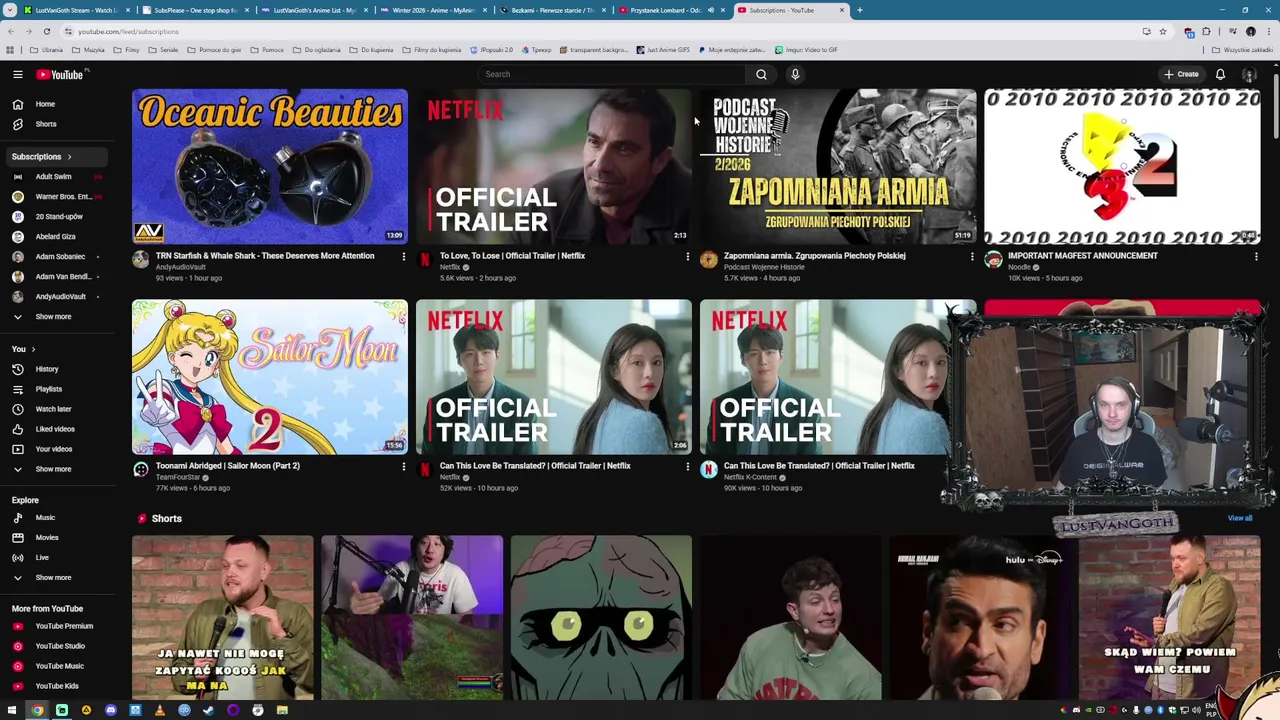The height and width of the screenshot is (720, 1280).
Task: Open more options for To Love, To Lose trailer
Action: coord(687,257)
